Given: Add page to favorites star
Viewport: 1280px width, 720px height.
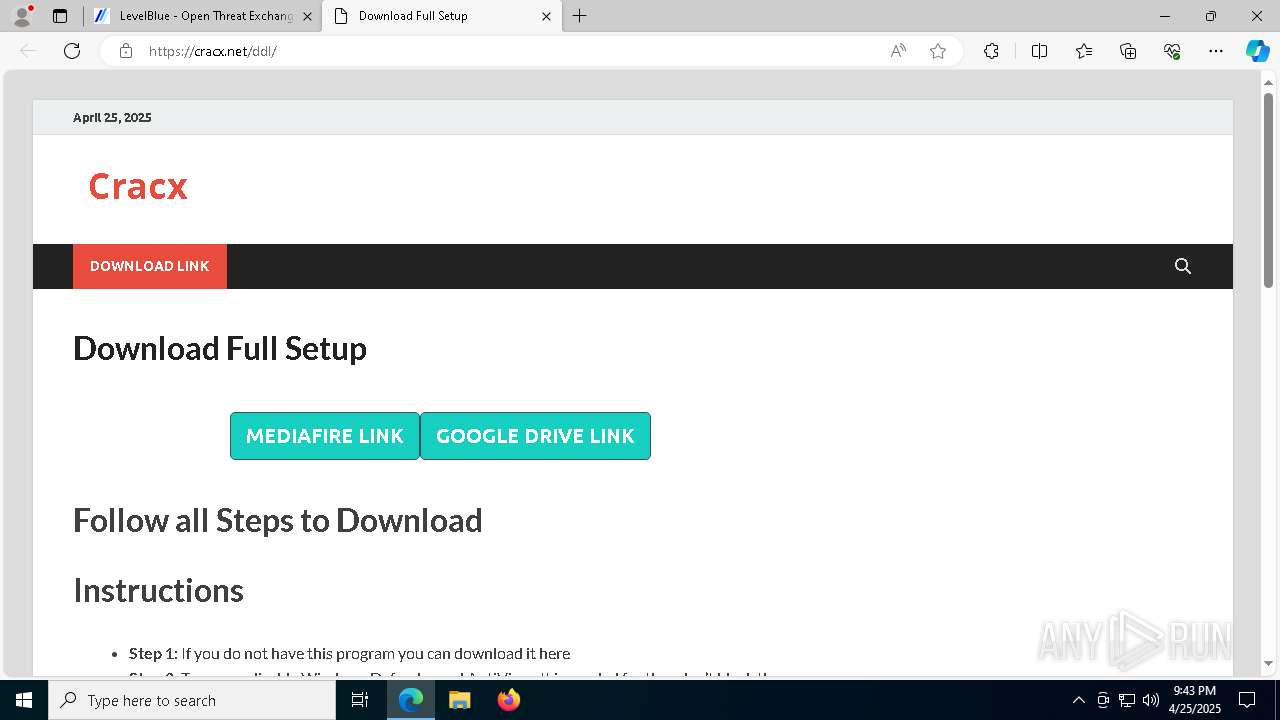Looking at the screenshot, I should pos(938,51).
